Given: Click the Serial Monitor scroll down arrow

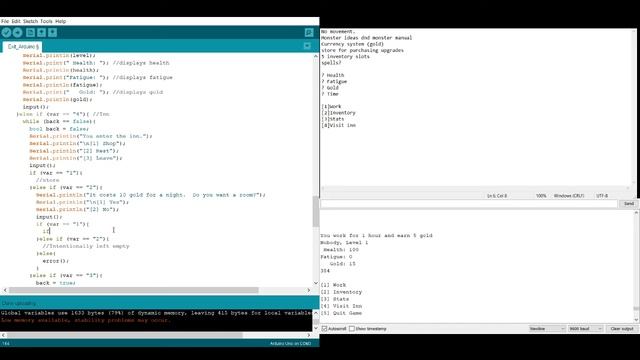Looking at the screenshot, I should pos(636,320).
